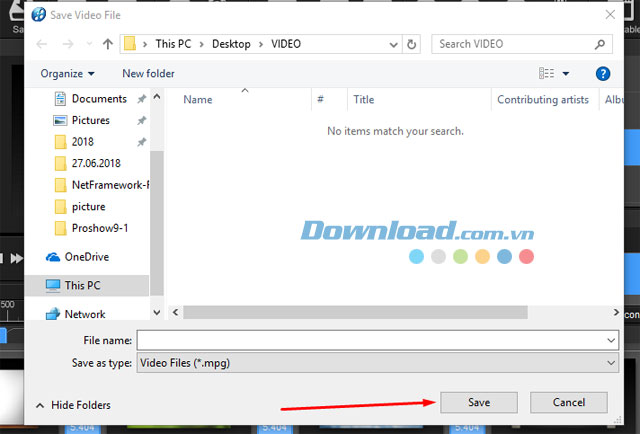Focus the File name input field
The height and width of the screenshot is (434, 640).
[370, 340]
